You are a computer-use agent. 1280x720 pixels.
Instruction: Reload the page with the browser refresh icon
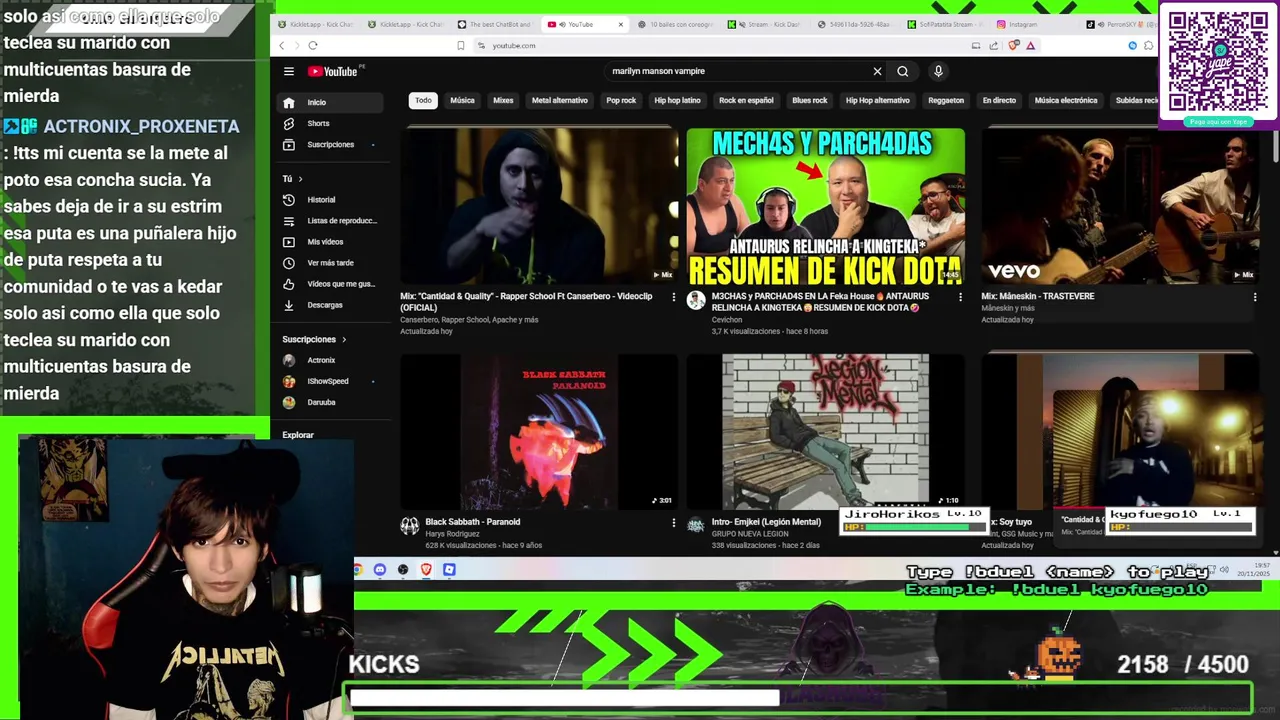[312, 45]
